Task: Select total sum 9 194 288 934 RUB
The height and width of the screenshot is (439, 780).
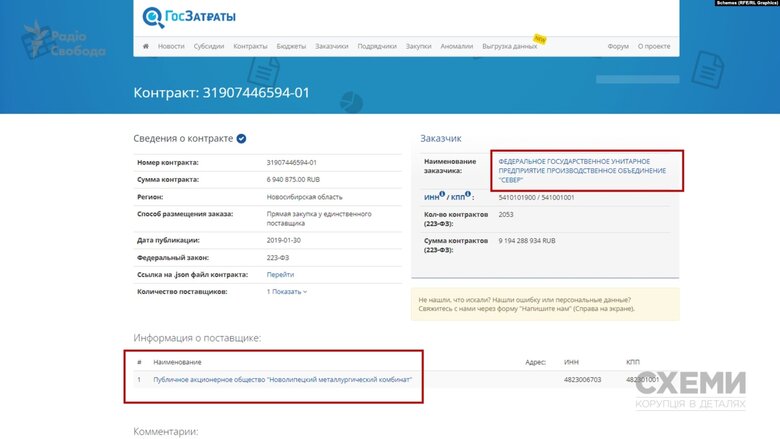Action: pos(527,241)
